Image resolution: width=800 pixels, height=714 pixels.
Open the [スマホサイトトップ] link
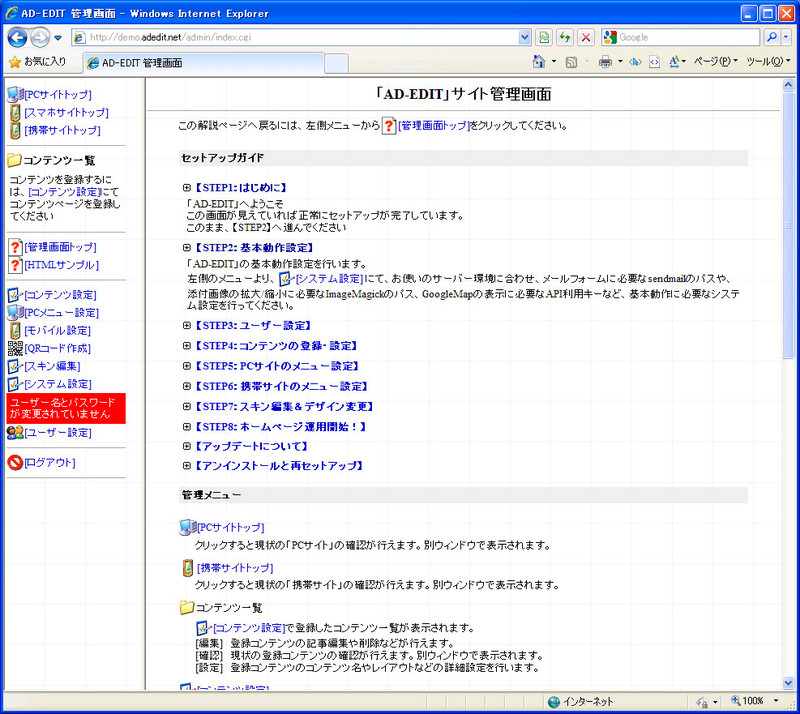point(66,113)
